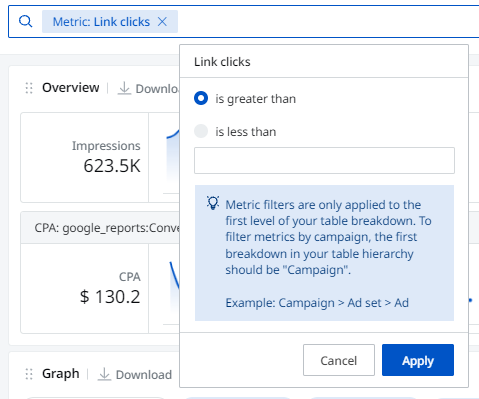Remove the Metric: Link clicks filter chip
This screenshot has width=479, height=399.
click(162, 22)
